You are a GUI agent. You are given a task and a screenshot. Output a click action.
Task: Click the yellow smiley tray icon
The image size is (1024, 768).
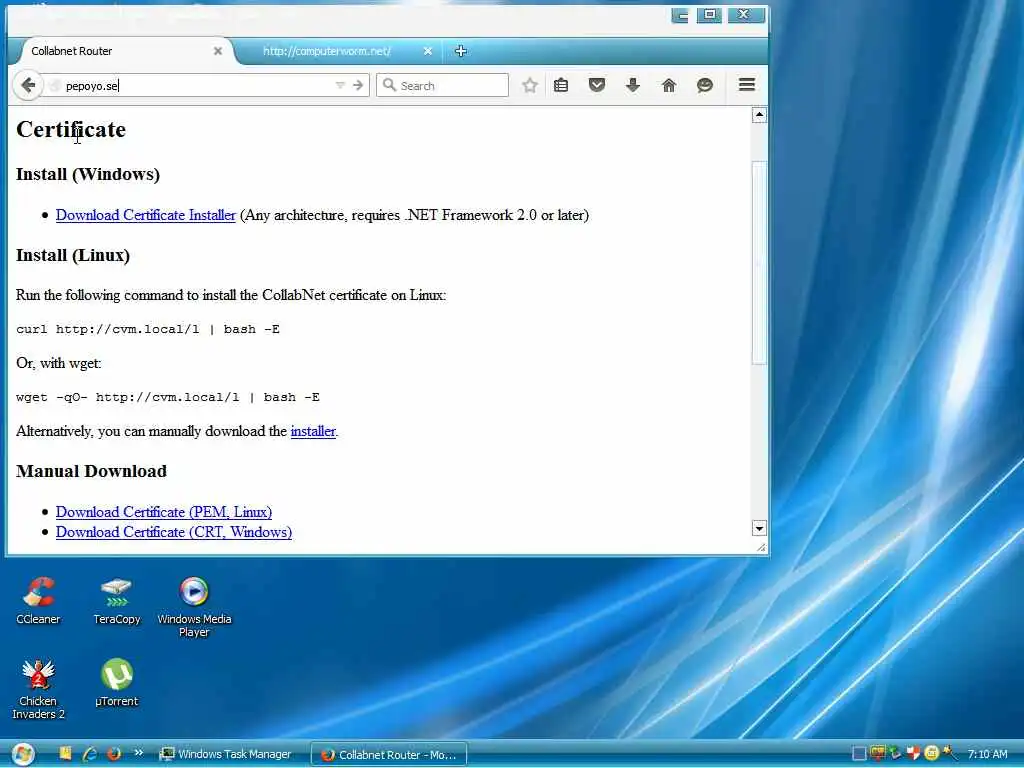[x=932, y=754]
